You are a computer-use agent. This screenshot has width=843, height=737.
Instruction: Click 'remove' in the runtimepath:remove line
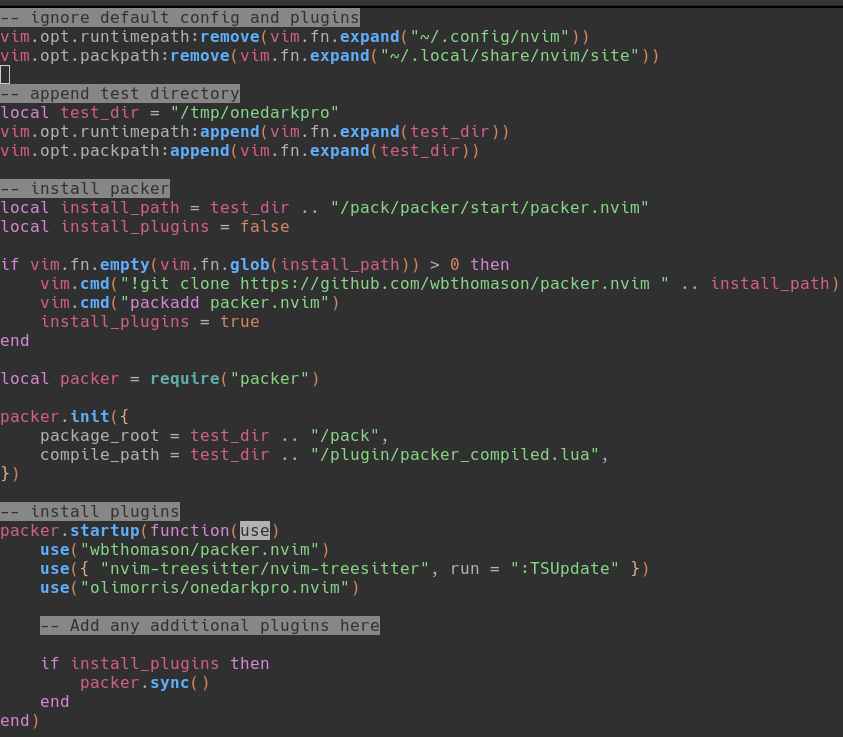tap(230, 37)
